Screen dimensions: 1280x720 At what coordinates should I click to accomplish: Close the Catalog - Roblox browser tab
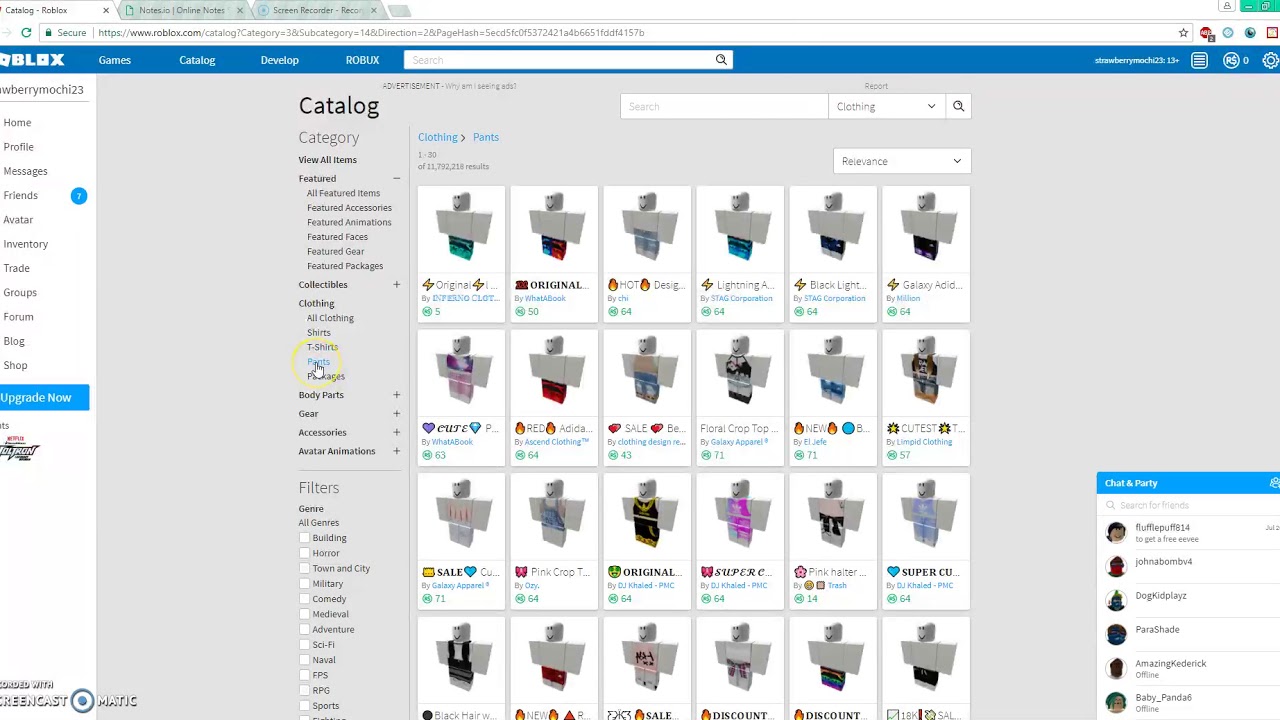(106, 10)
